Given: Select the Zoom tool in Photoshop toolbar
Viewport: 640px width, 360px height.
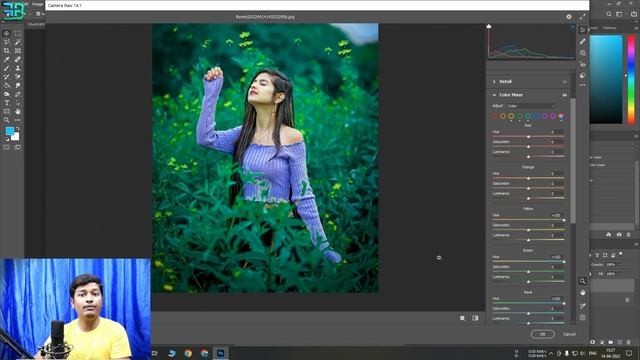Looking at the screenshot, I should coord(7,120).
